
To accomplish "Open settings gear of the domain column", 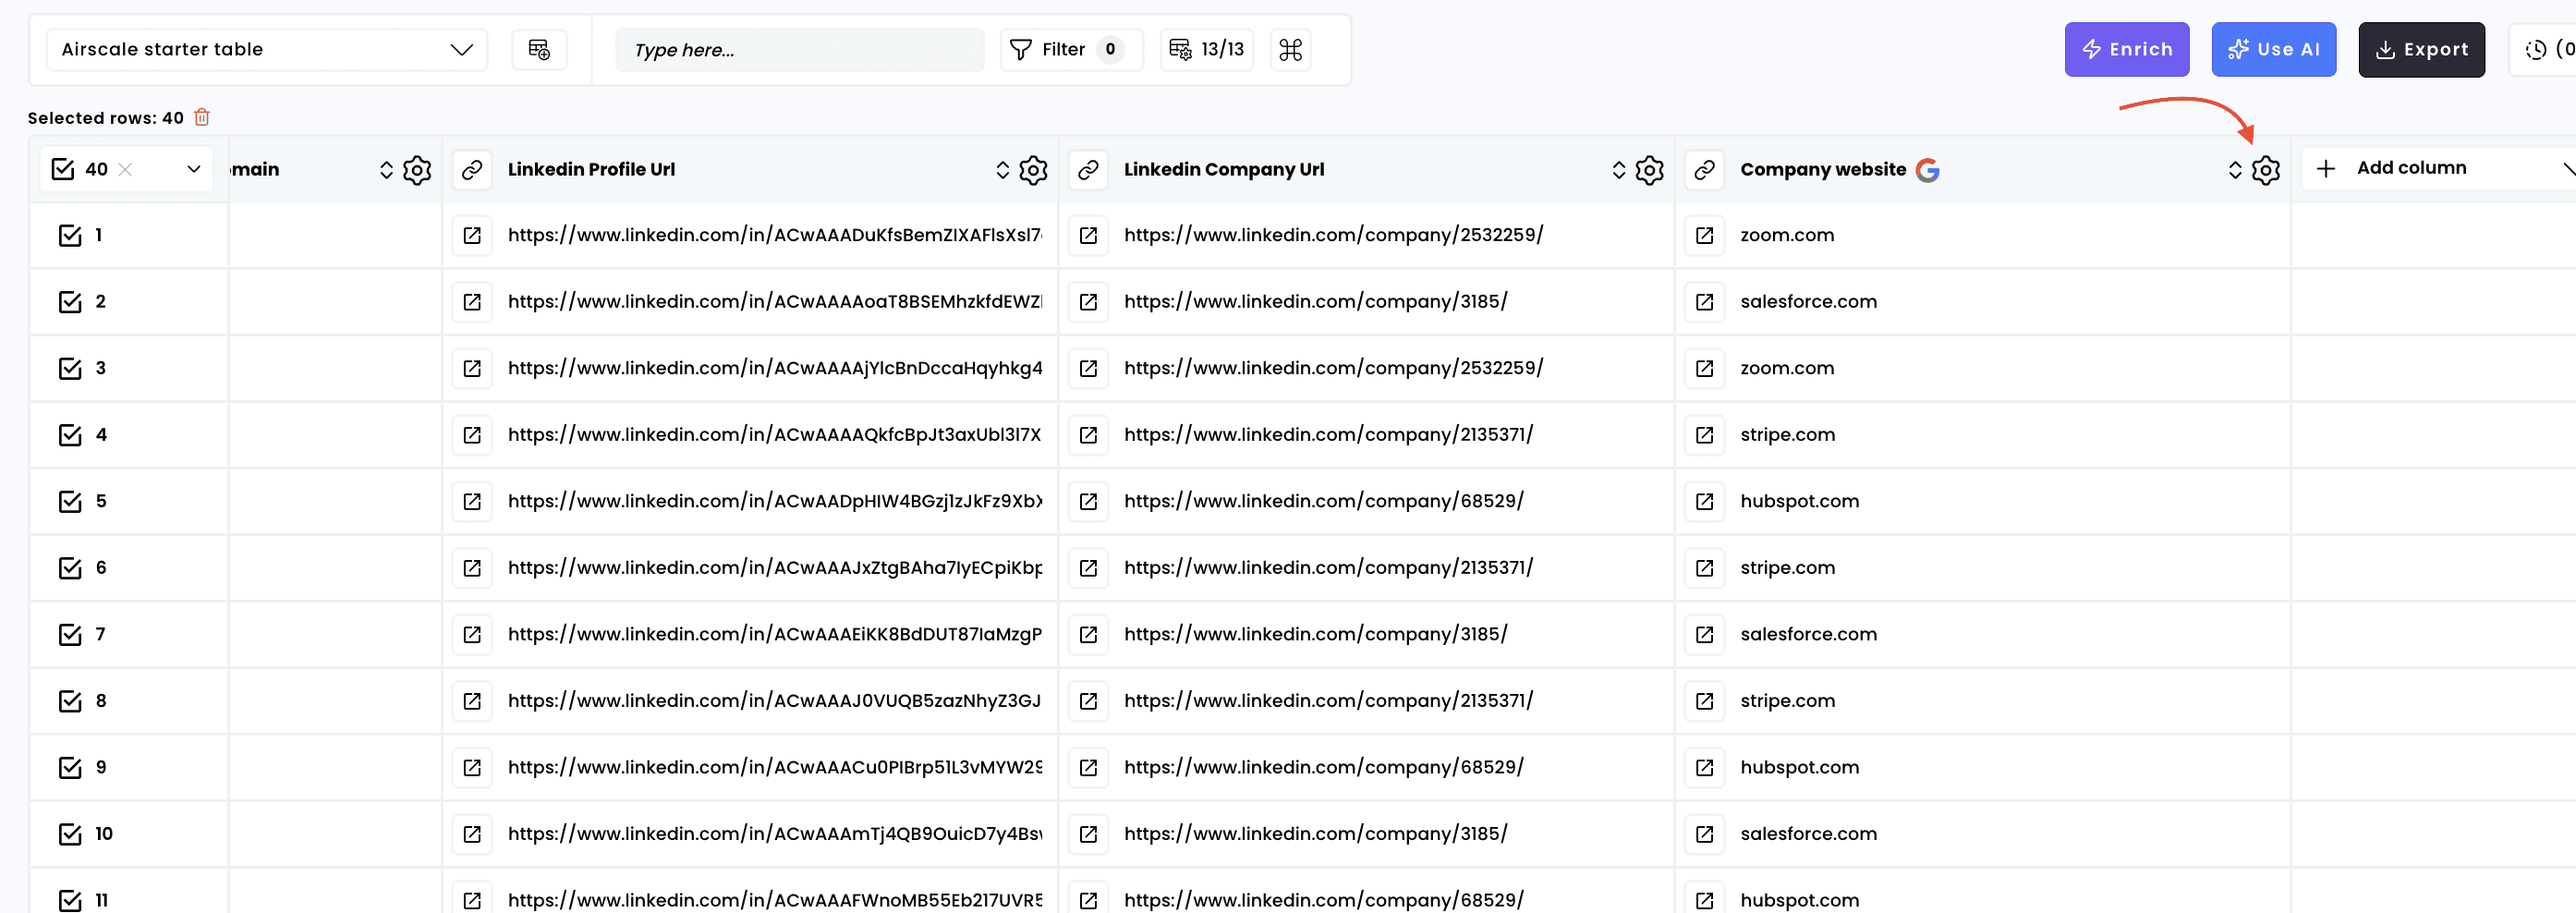I will pos(417,170).
